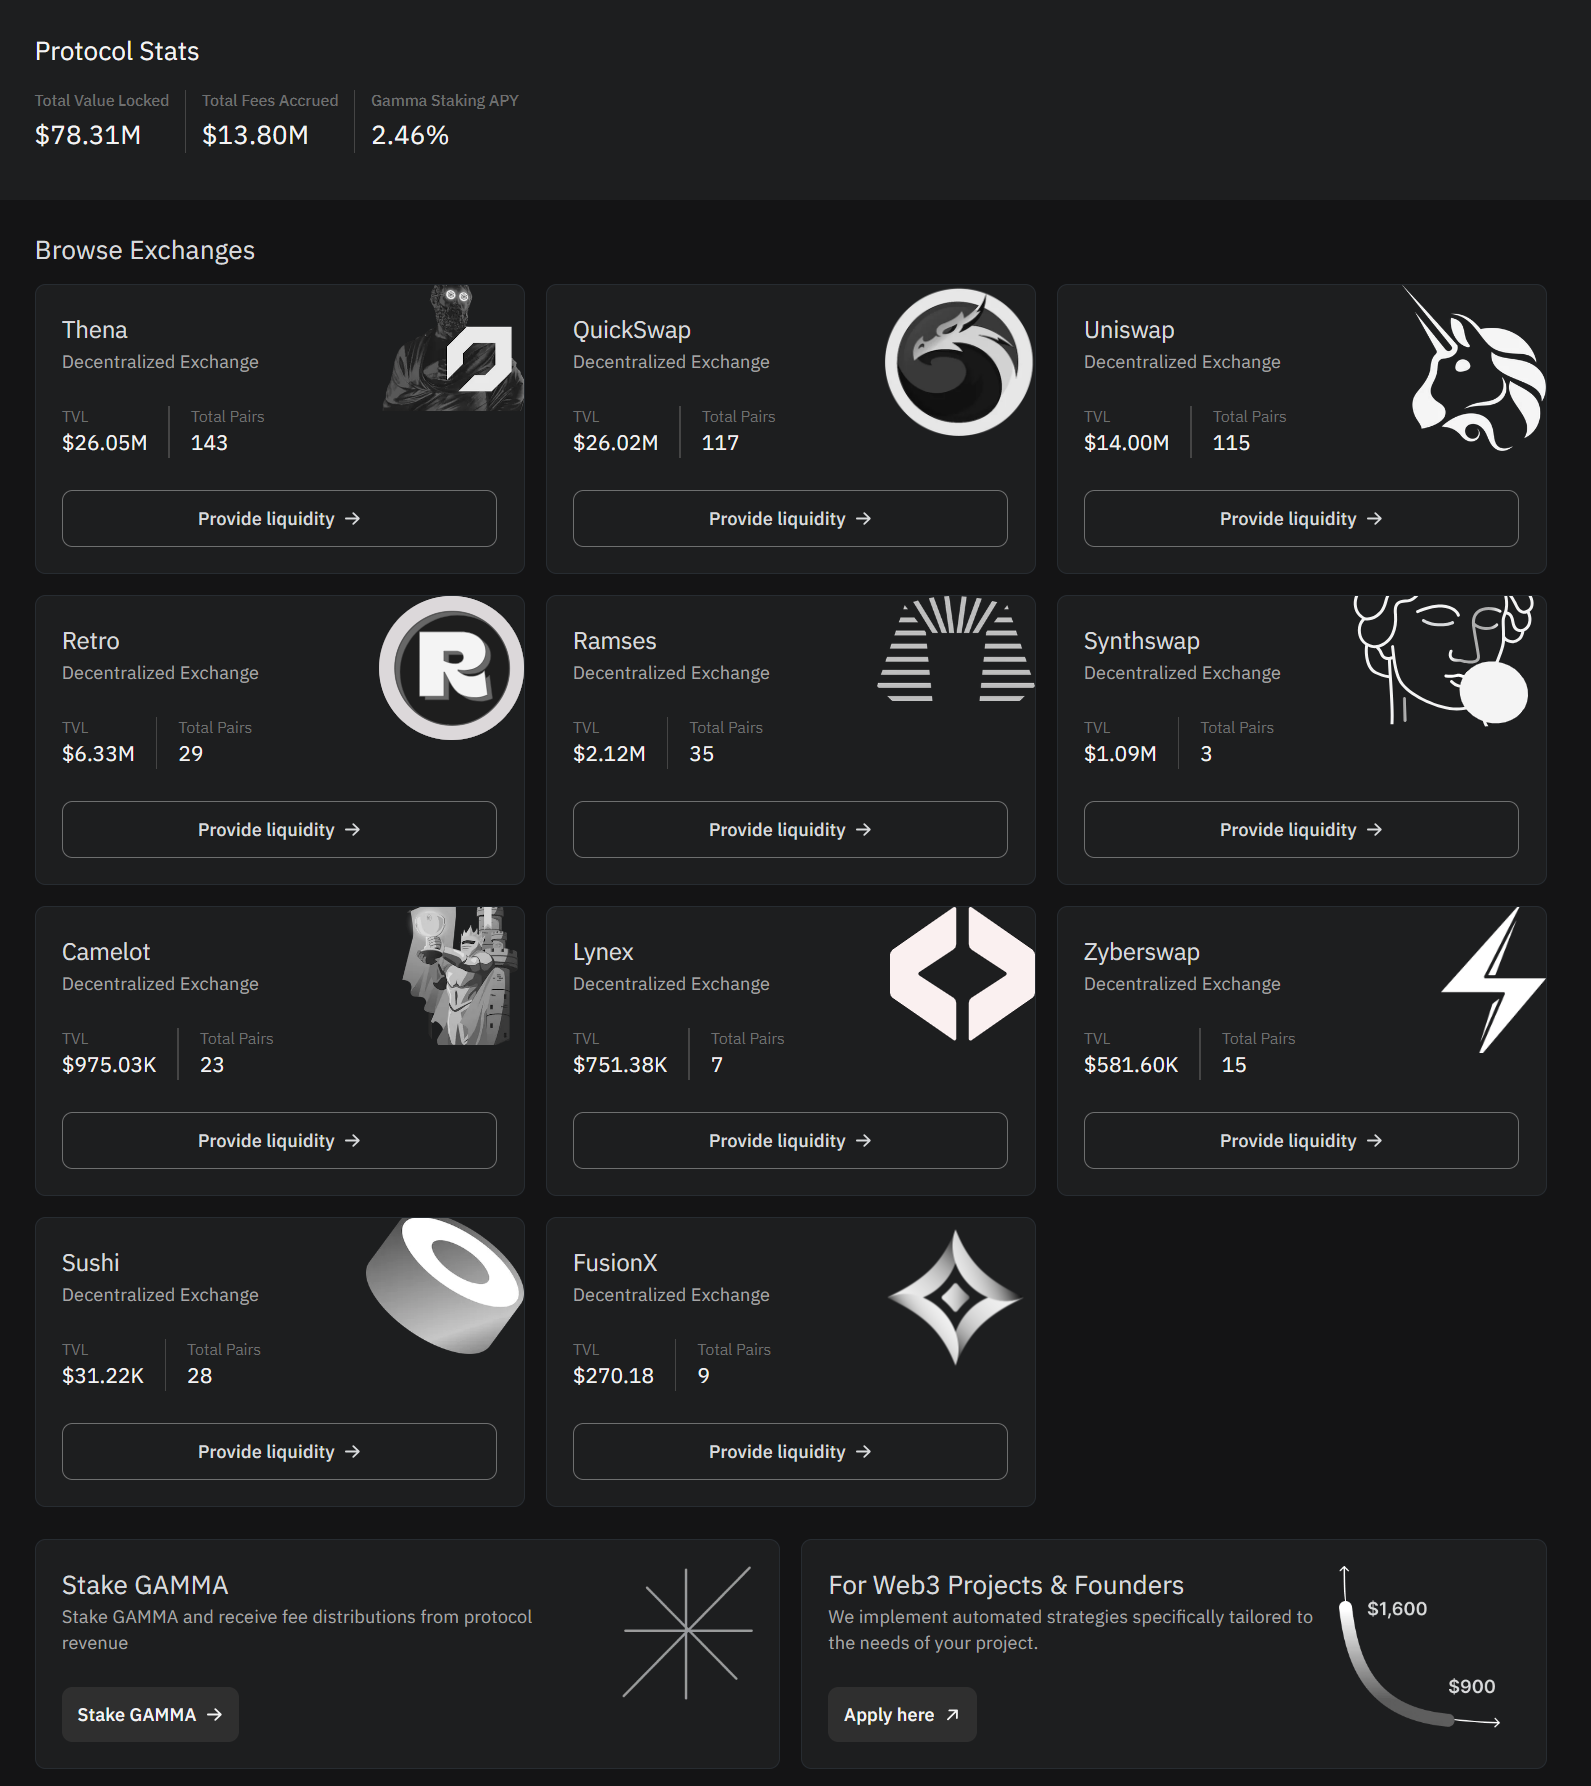The width and height of the screenshot is (1591, 1786).
Task: Select the Retro exchange title
Action: click(91, 641)
